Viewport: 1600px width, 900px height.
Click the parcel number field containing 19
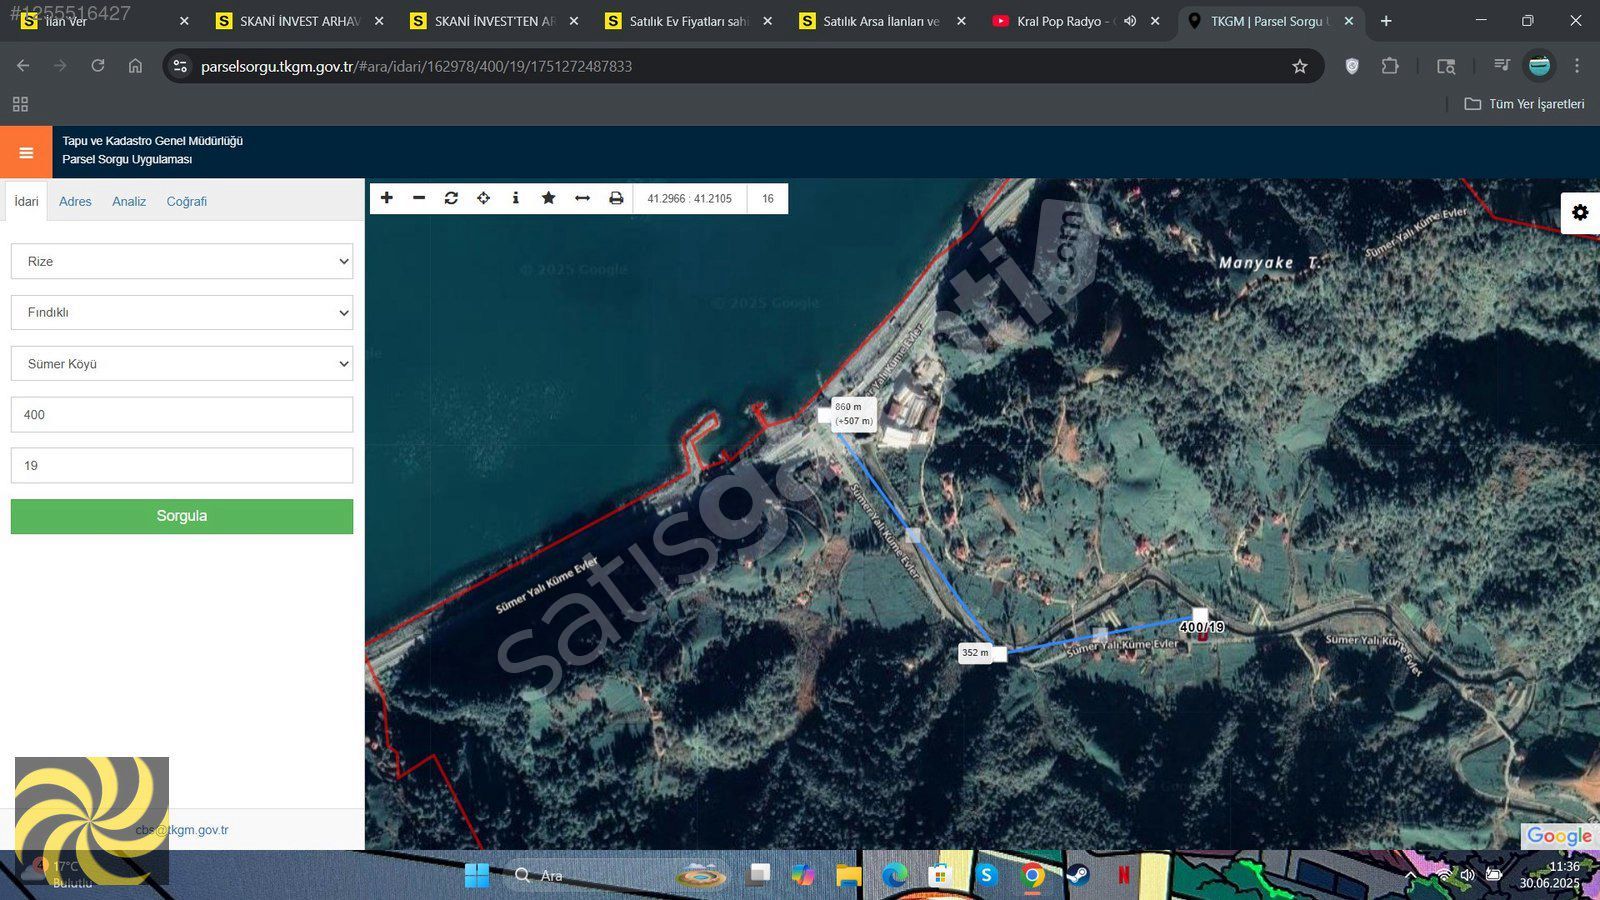182,466
